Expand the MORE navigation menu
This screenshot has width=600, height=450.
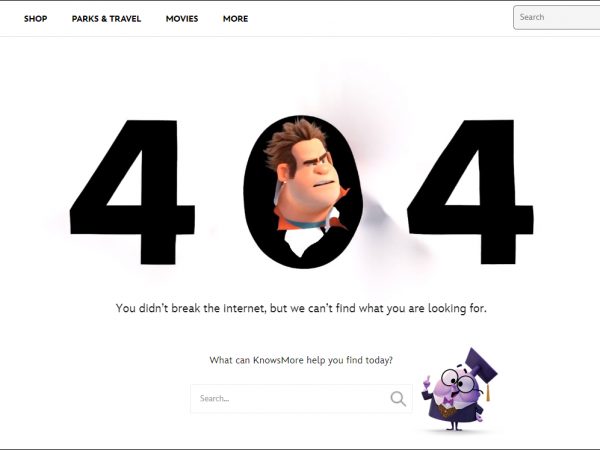[235, 19]
